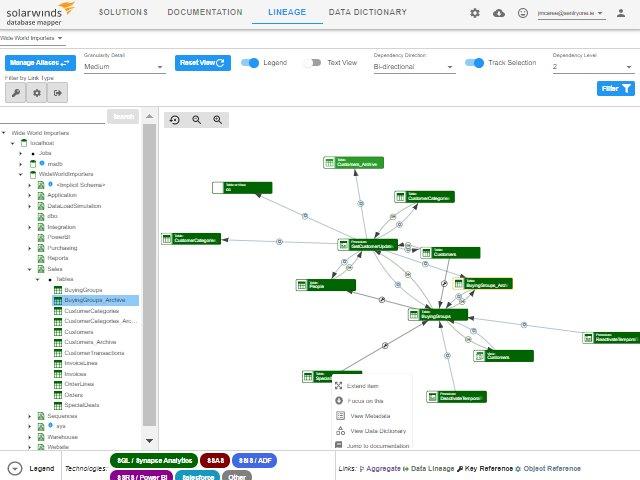
Task: Select the BuyingGroups_Archive graph node
Action: coord(482,284)
